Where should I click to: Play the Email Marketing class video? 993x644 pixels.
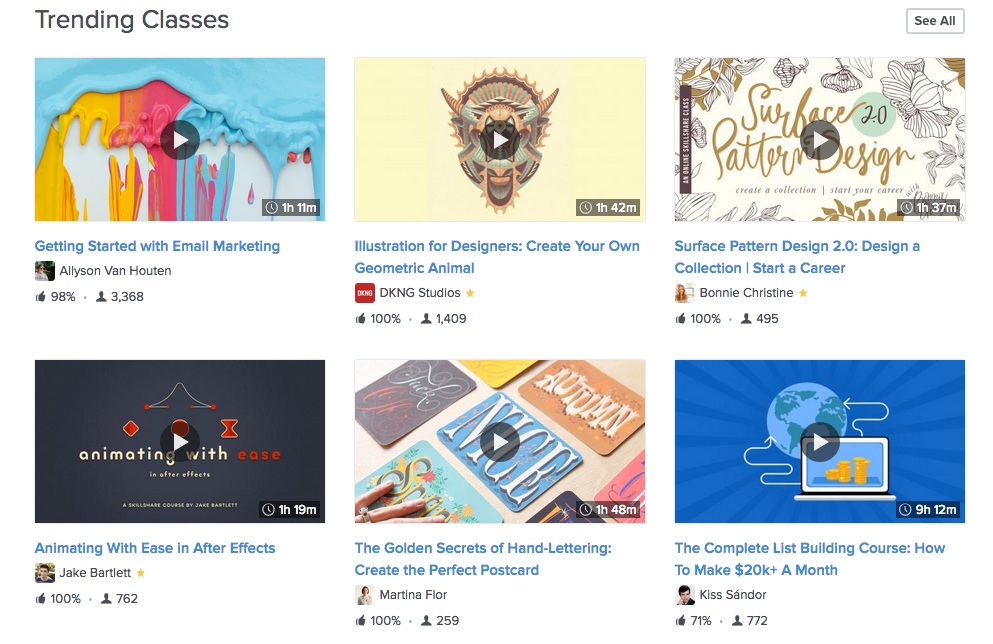[180, 140]
